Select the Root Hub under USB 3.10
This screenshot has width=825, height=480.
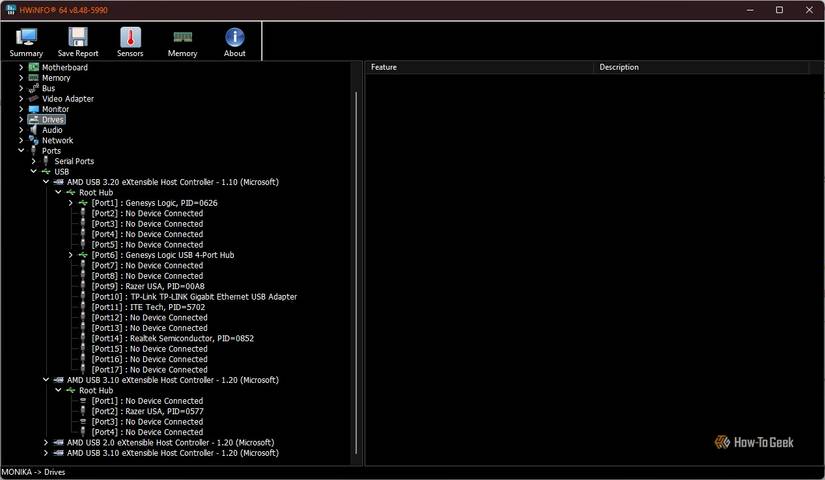96,391
